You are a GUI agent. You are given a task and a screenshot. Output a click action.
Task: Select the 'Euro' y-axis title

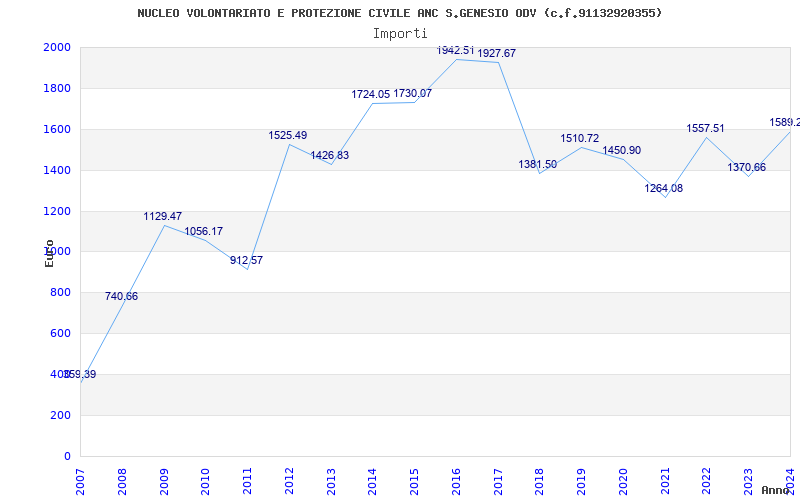tap(49, 254)
